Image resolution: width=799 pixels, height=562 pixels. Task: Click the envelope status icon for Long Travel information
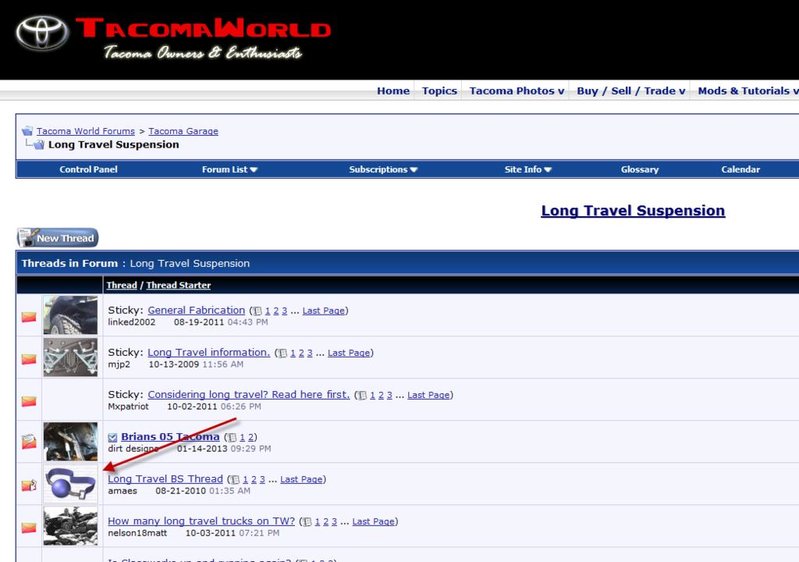click(29, 359)
